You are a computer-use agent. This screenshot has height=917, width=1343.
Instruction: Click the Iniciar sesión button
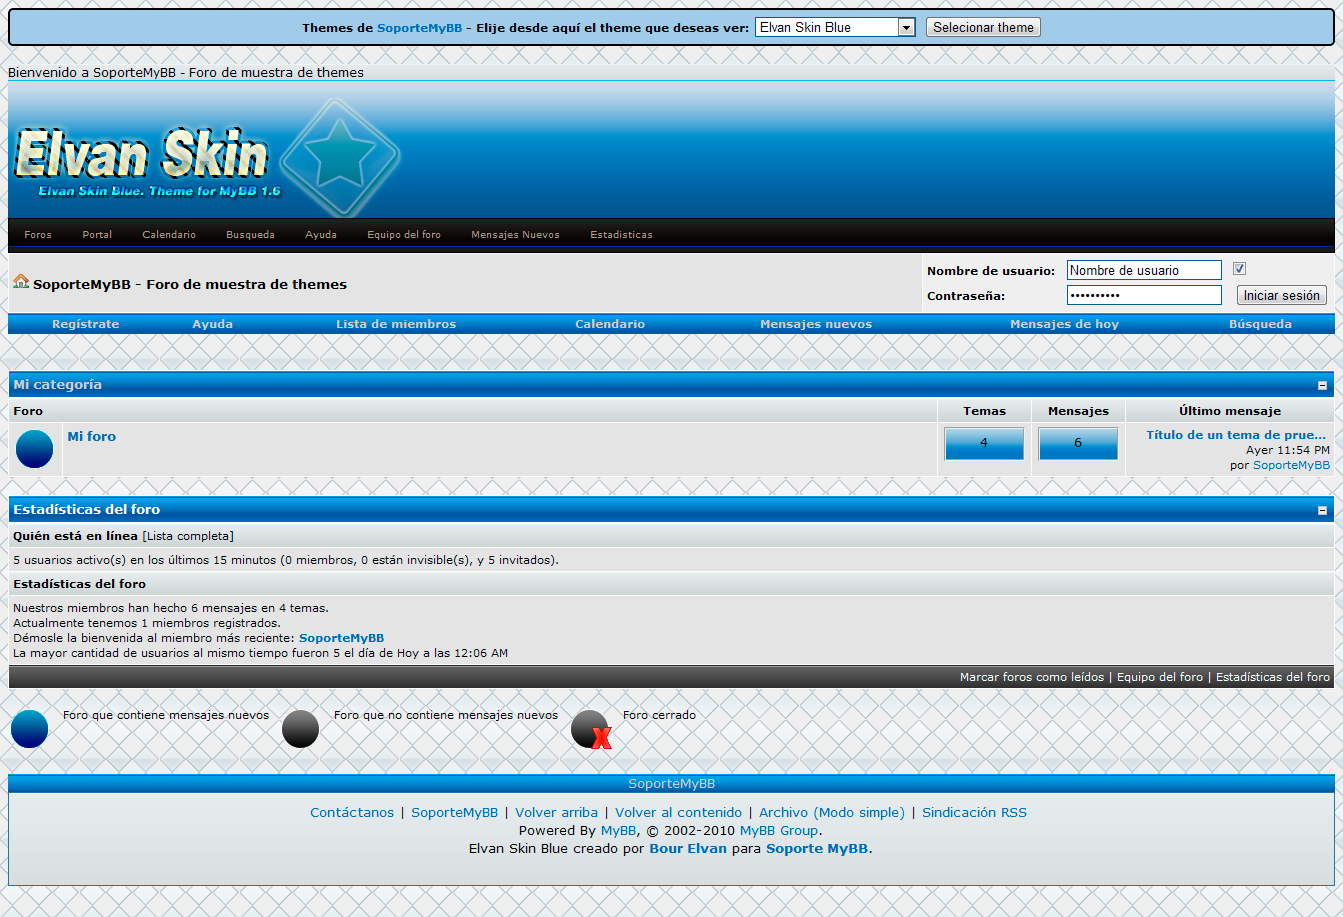coord(1282,296)
